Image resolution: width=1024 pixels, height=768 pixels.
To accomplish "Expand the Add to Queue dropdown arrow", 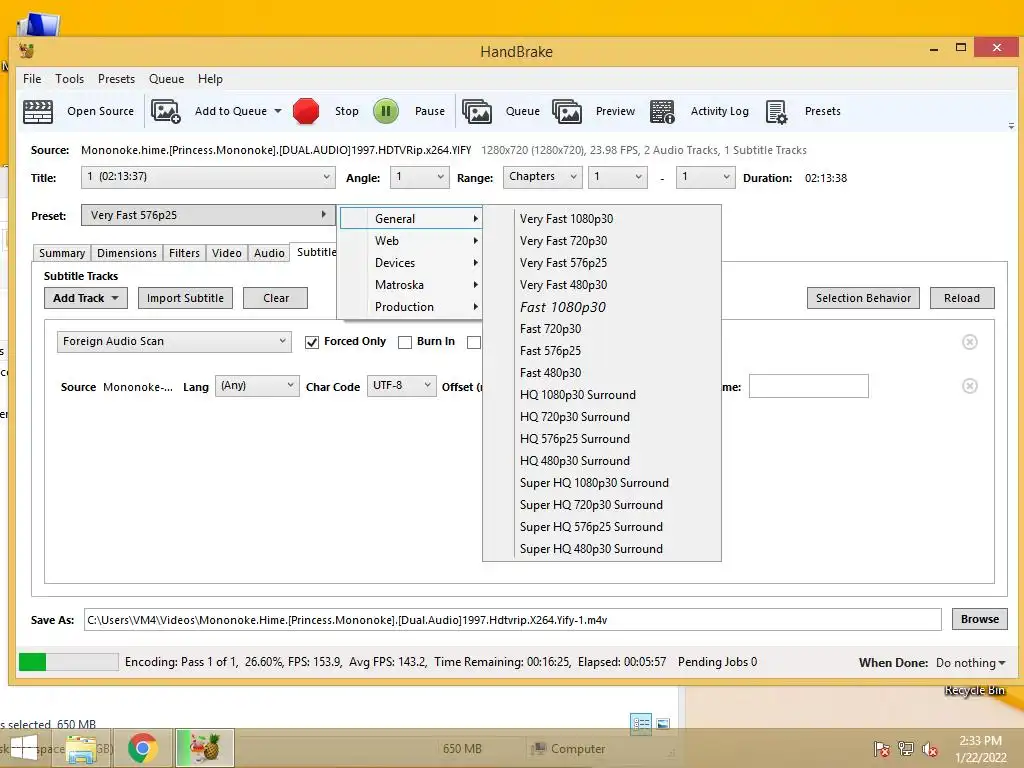I will [x=278, y=111].
